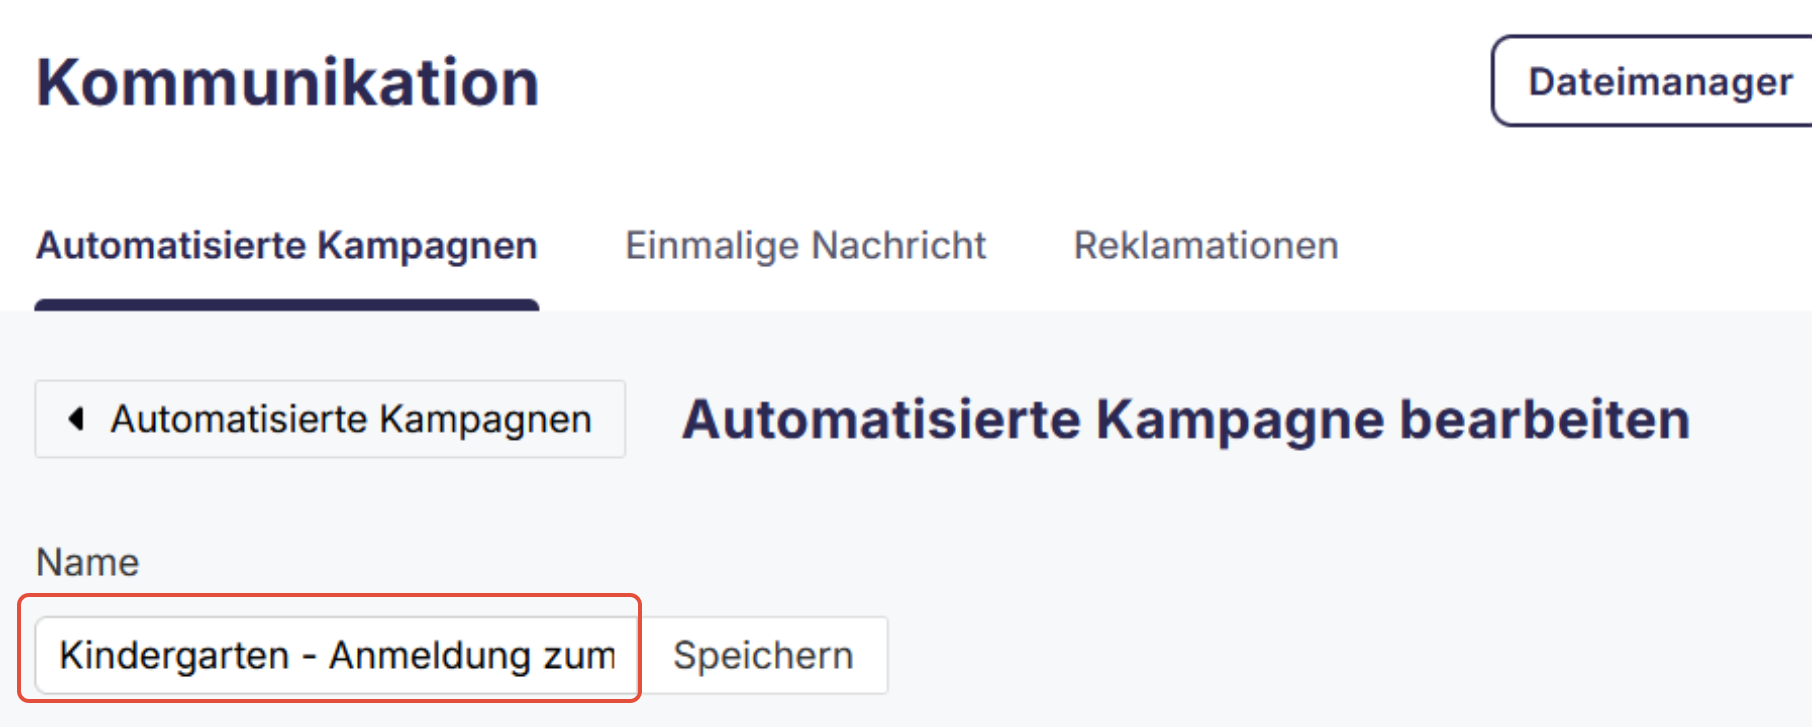Switch to the Einmalige Nachricht tab
Viewport: 1812px width, 727px height.
tap(805, 245)
